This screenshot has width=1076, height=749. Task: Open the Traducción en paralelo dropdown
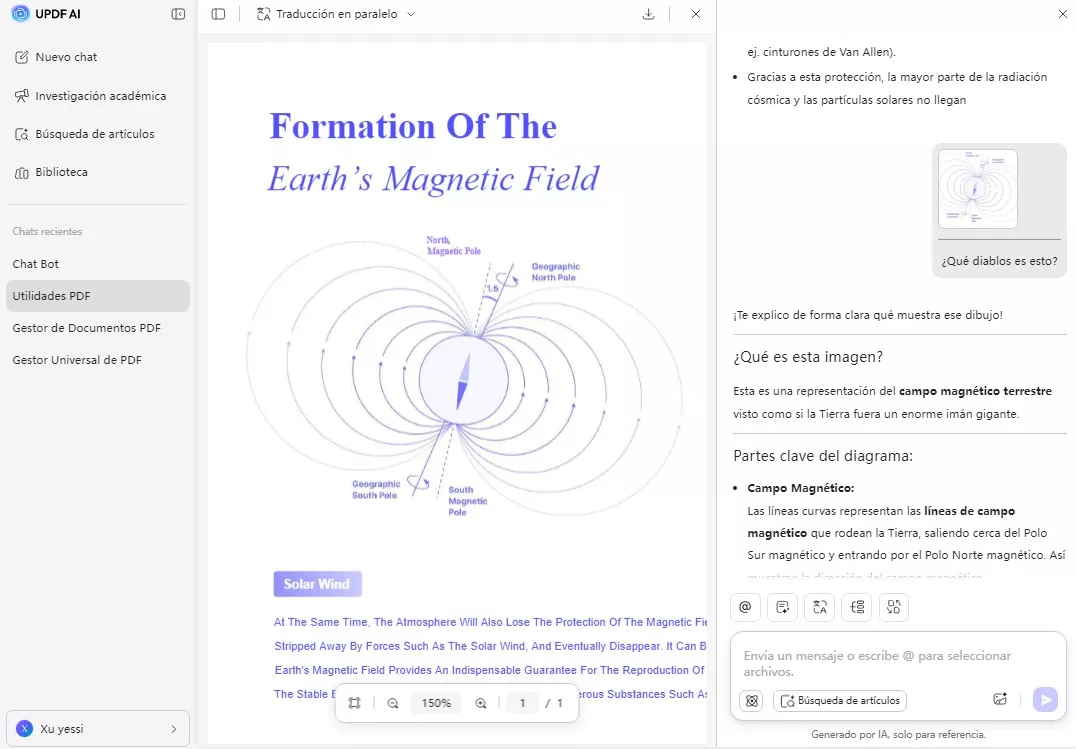click(336, 14)
